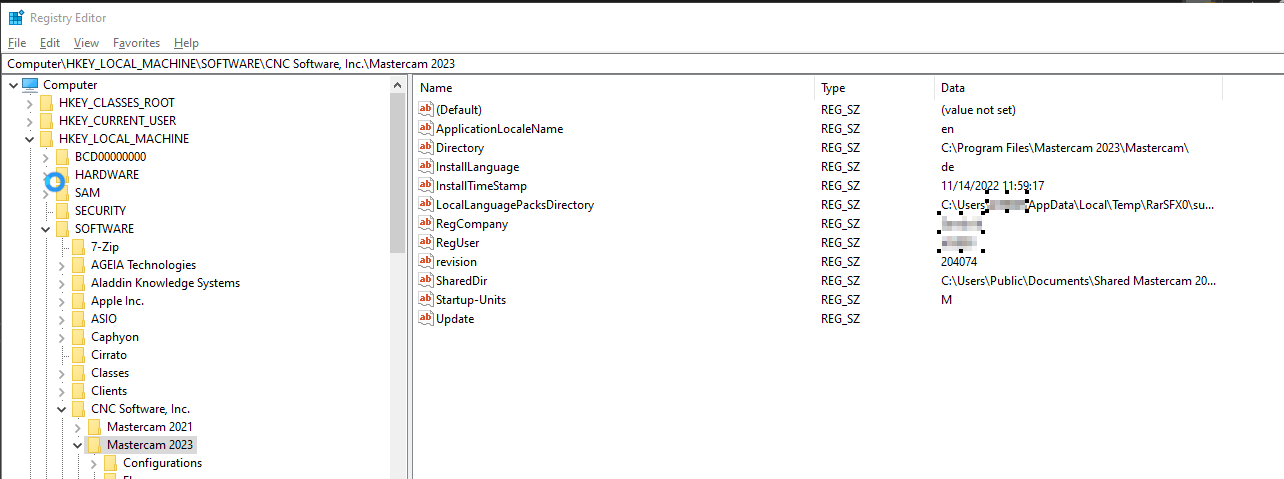
Task: Click Directory string value icon
Action: point(425,147)
